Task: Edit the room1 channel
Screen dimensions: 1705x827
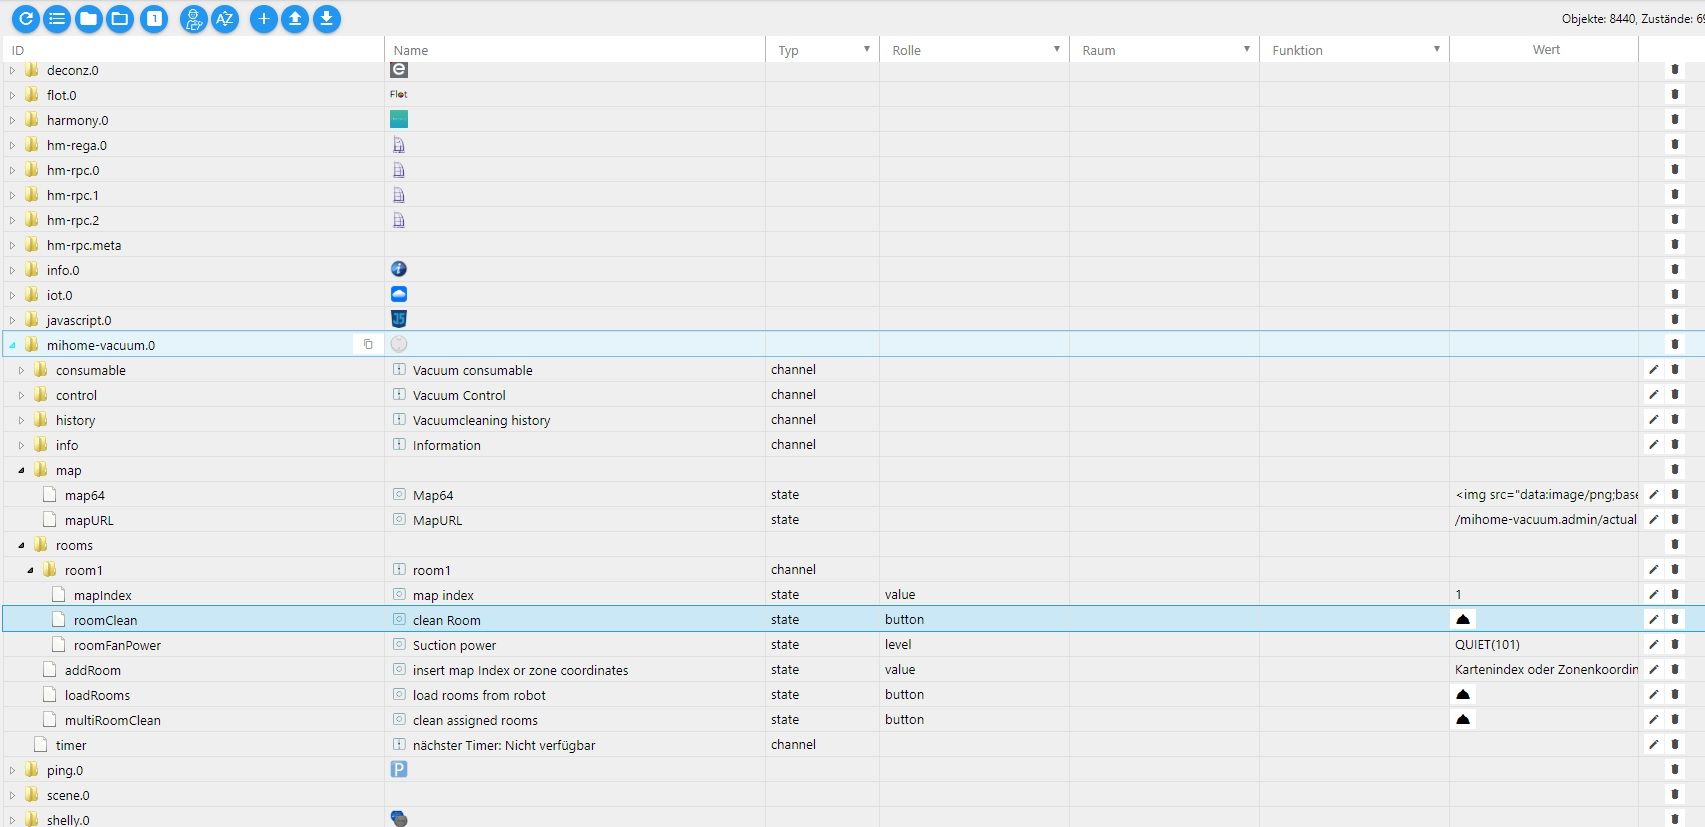Action: click(1654, 569)
